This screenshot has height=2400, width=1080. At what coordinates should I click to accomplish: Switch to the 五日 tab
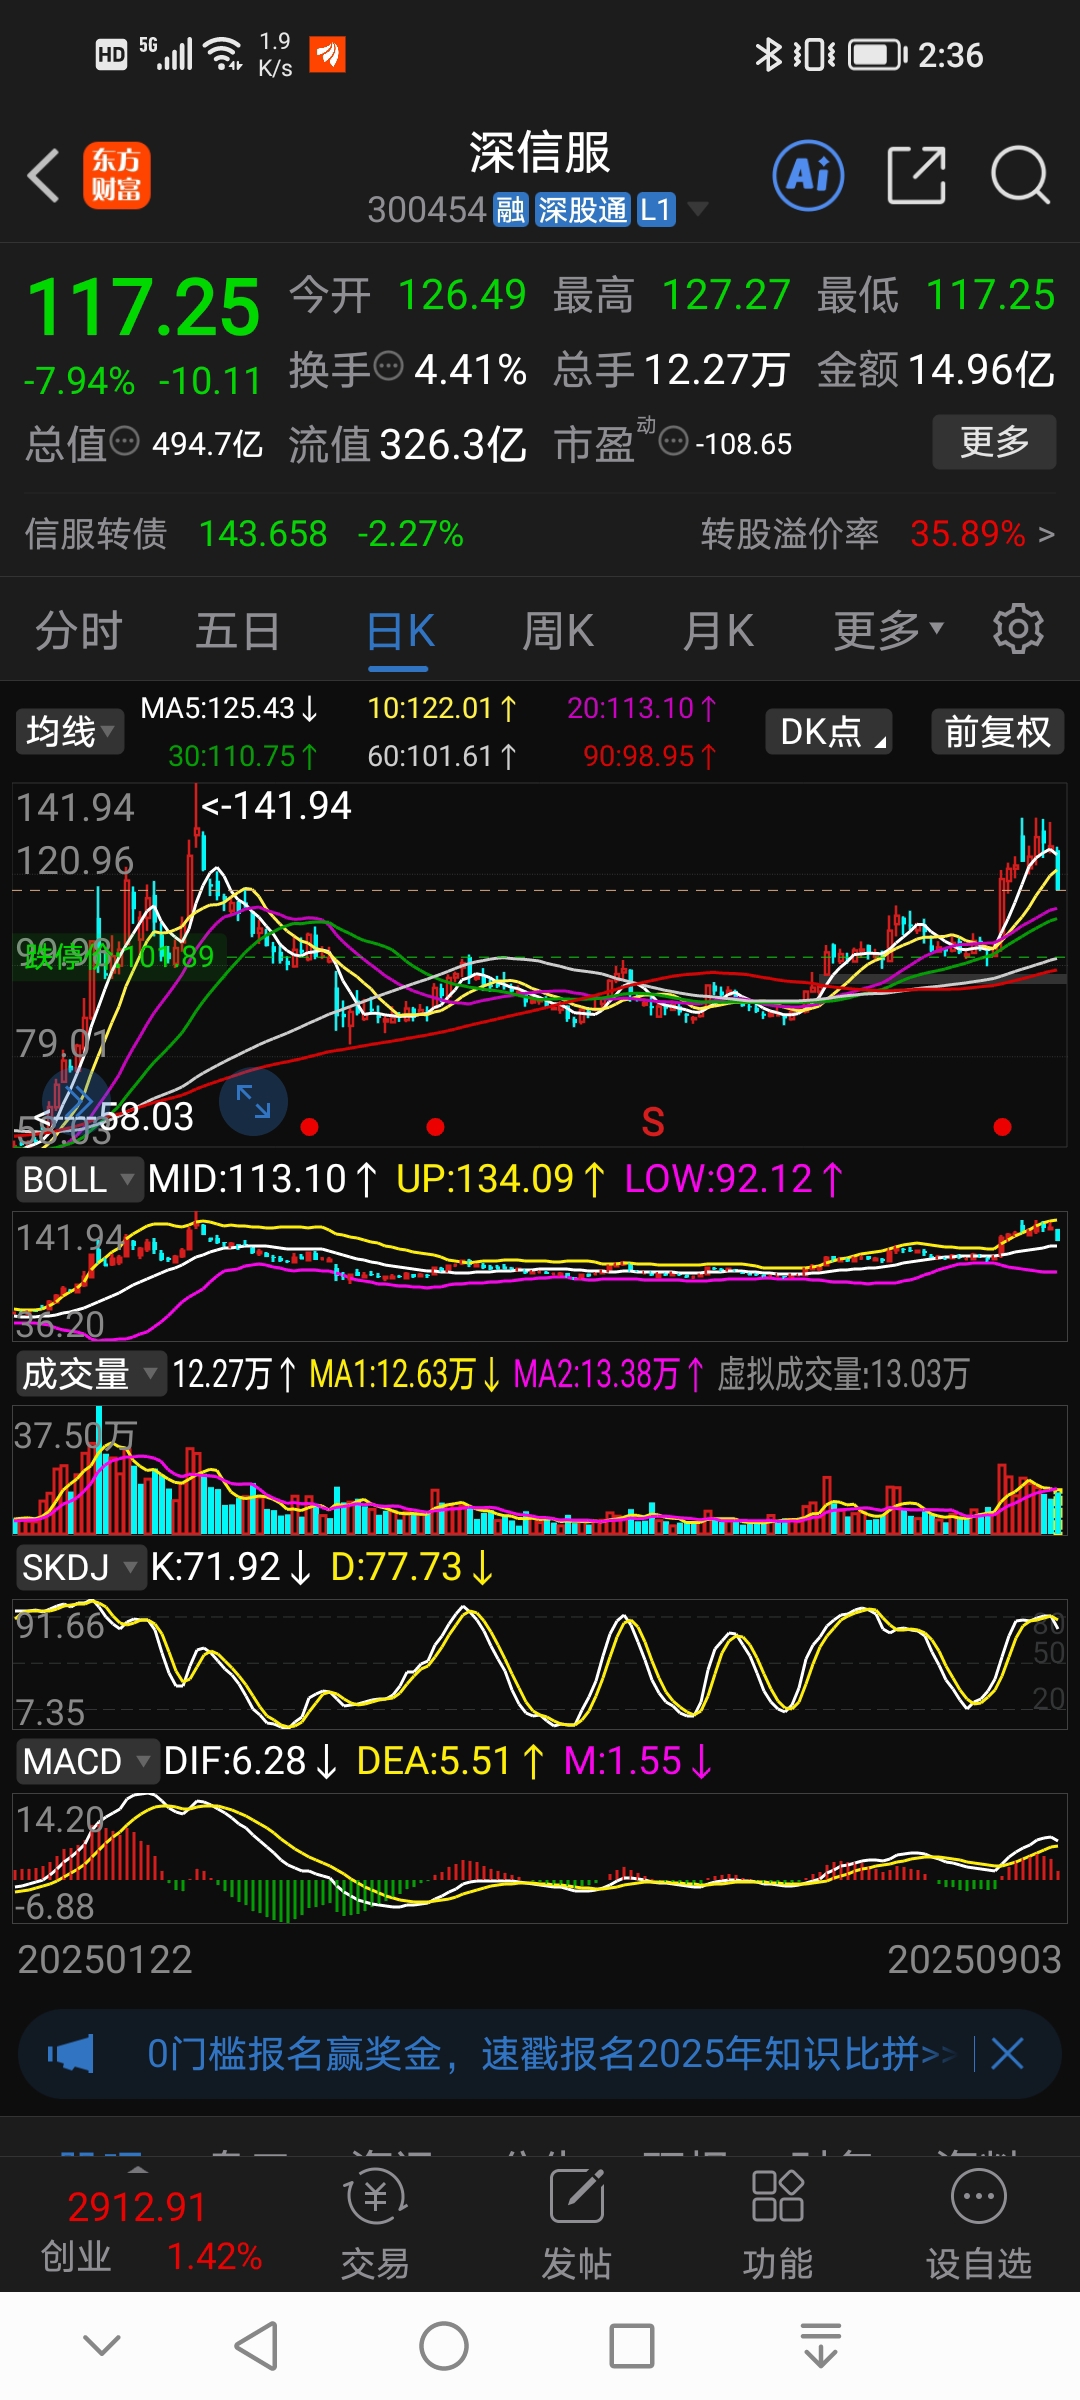tap(237, 631)
